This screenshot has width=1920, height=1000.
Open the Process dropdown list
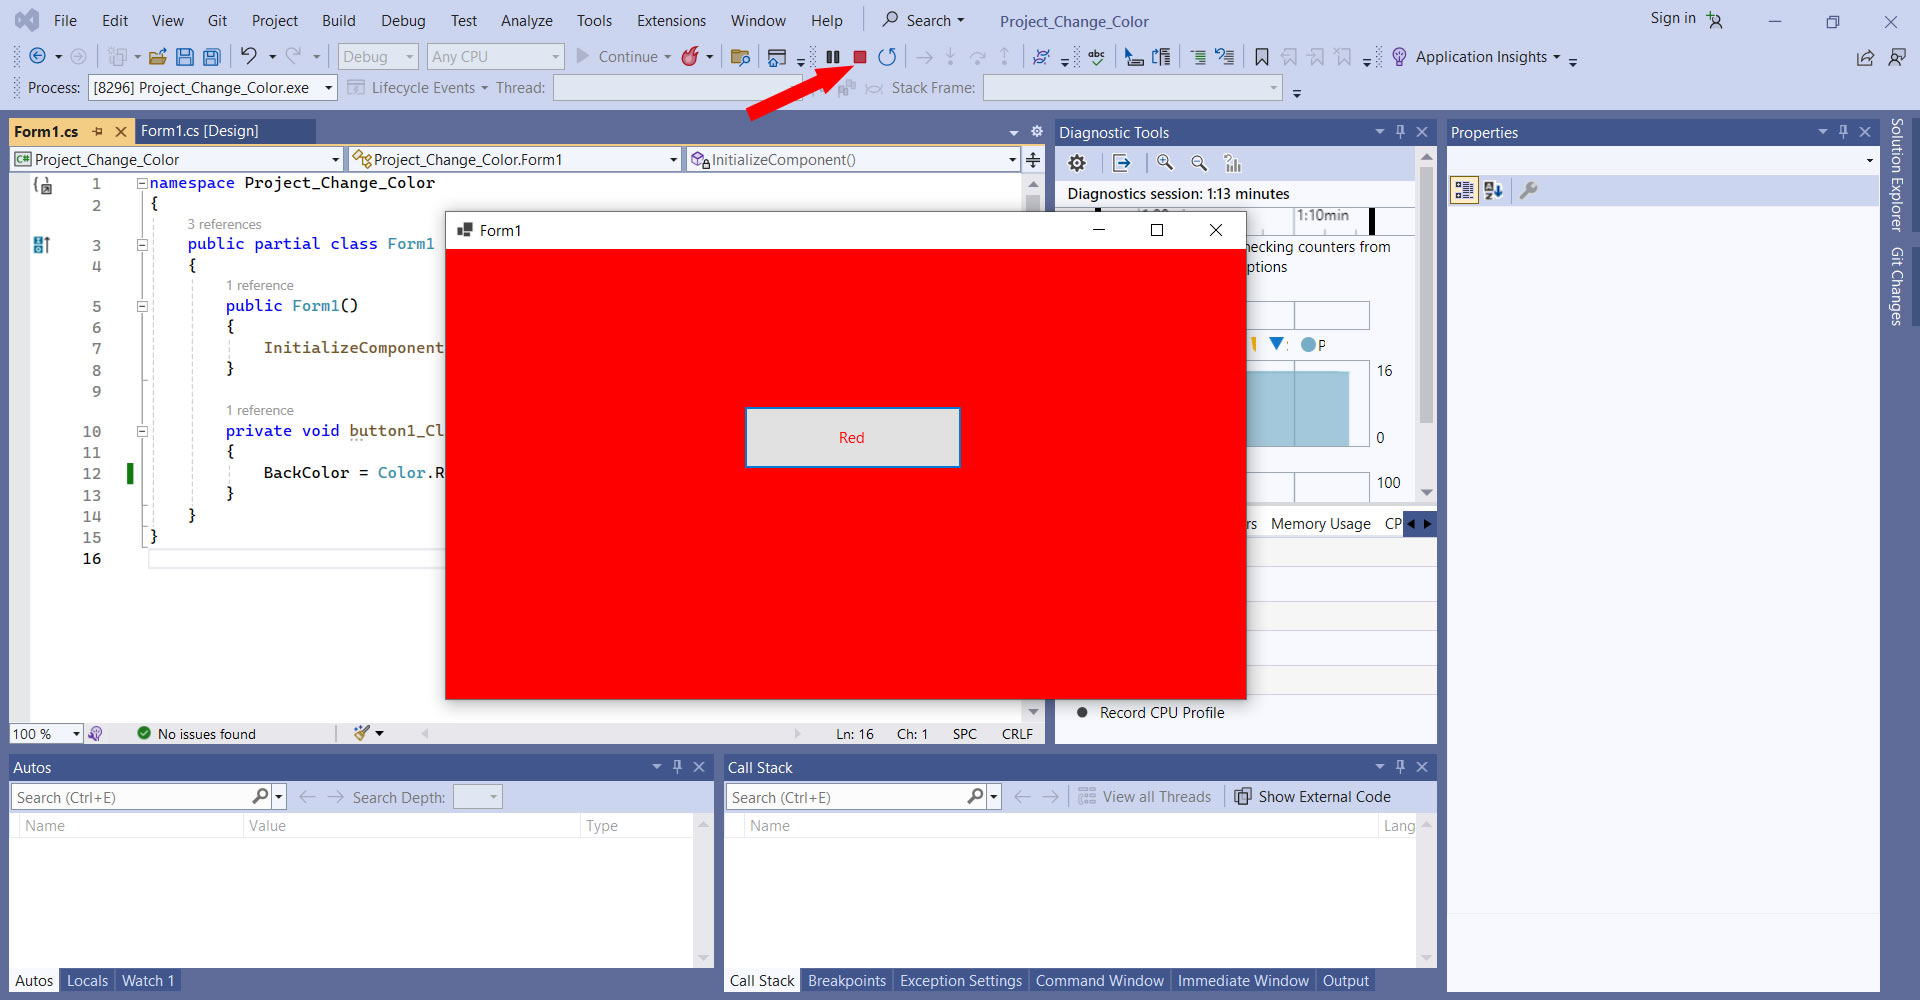328,88
